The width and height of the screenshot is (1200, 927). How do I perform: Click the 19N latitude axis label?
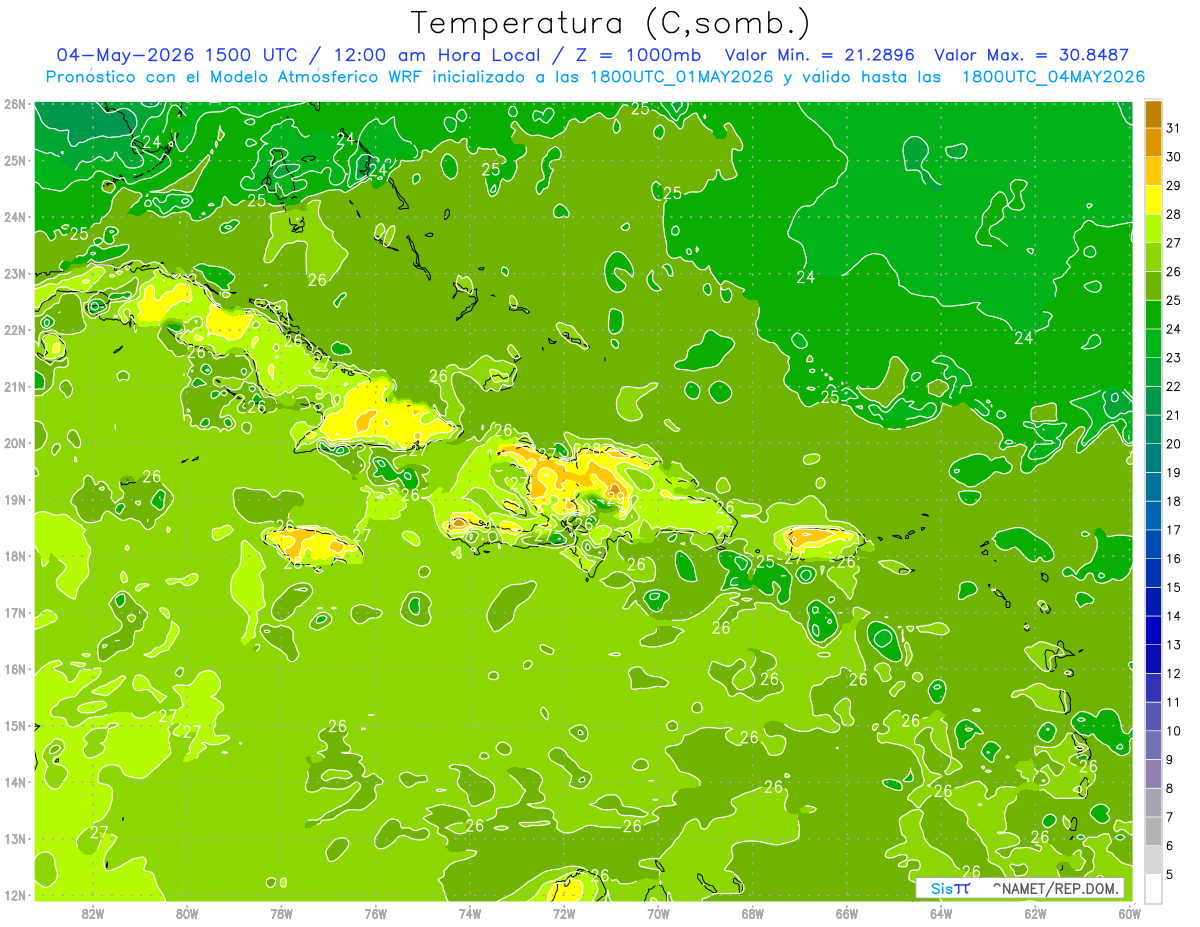[x=16, y=500]
